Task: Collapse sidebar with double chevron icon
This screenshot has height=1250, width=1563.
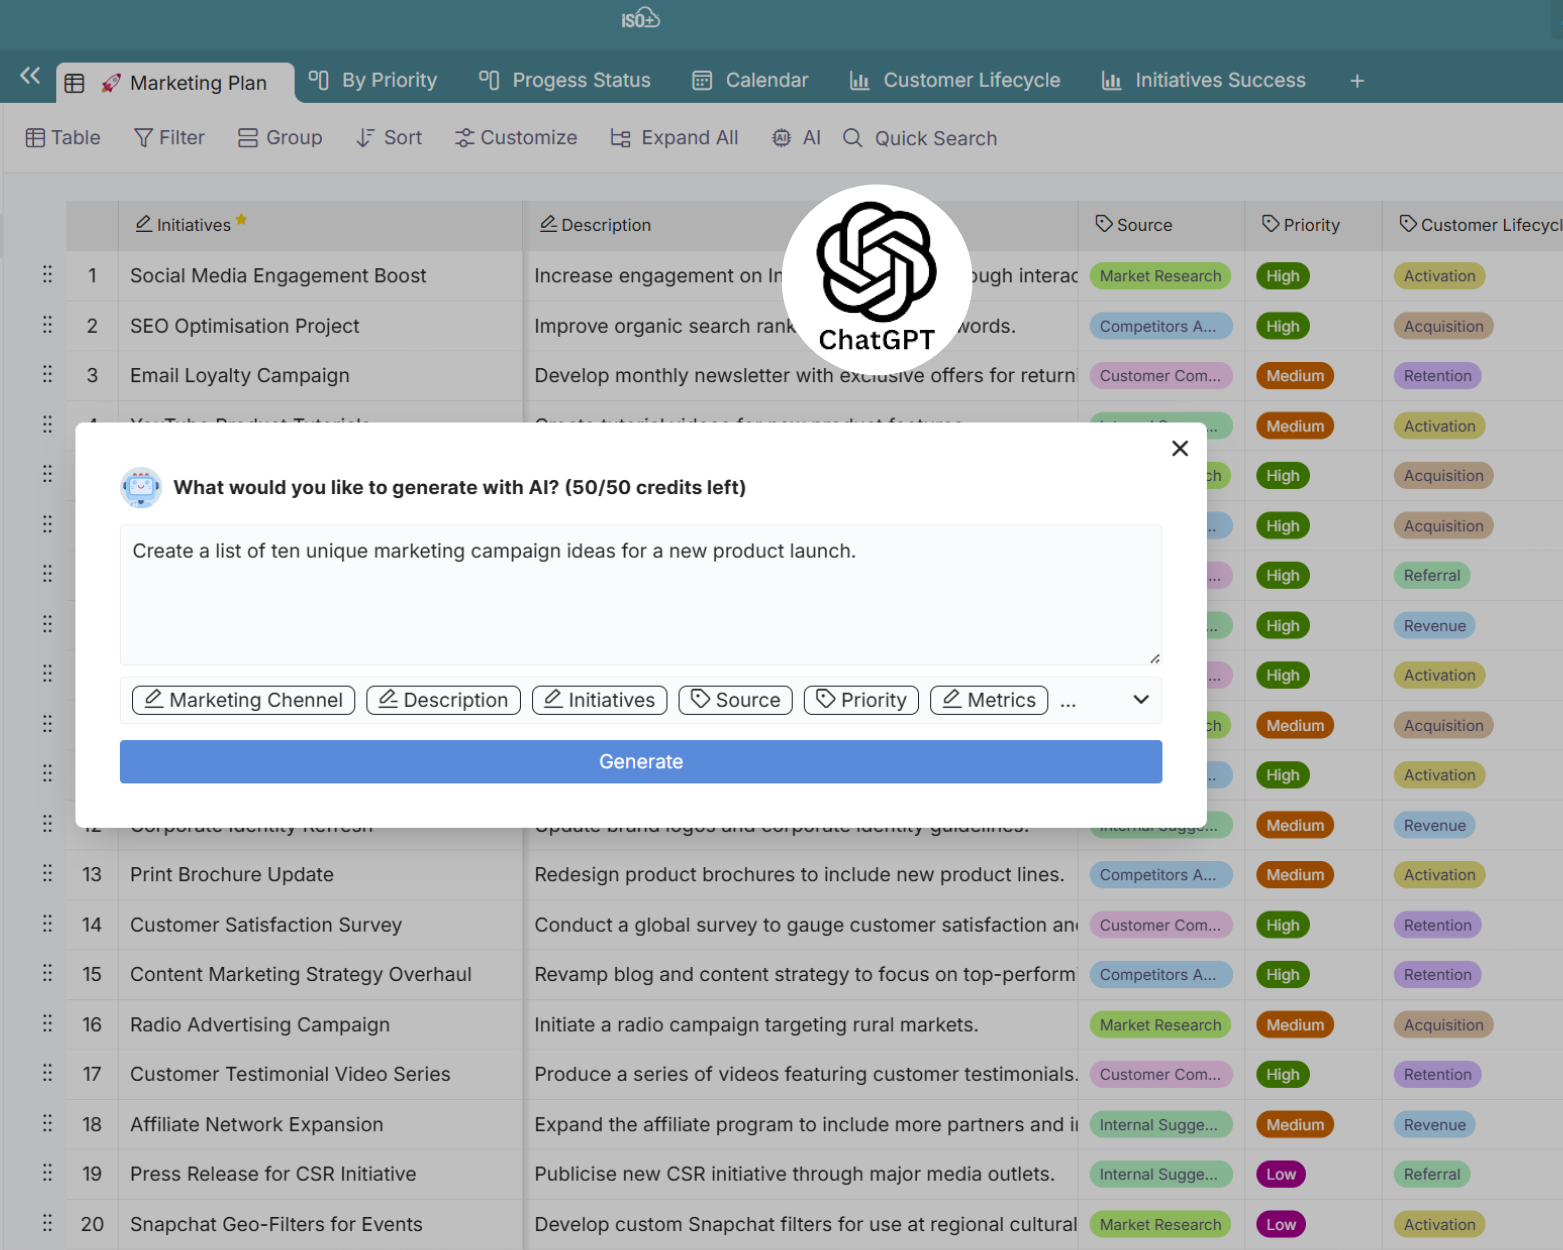Action: (30, 75)
